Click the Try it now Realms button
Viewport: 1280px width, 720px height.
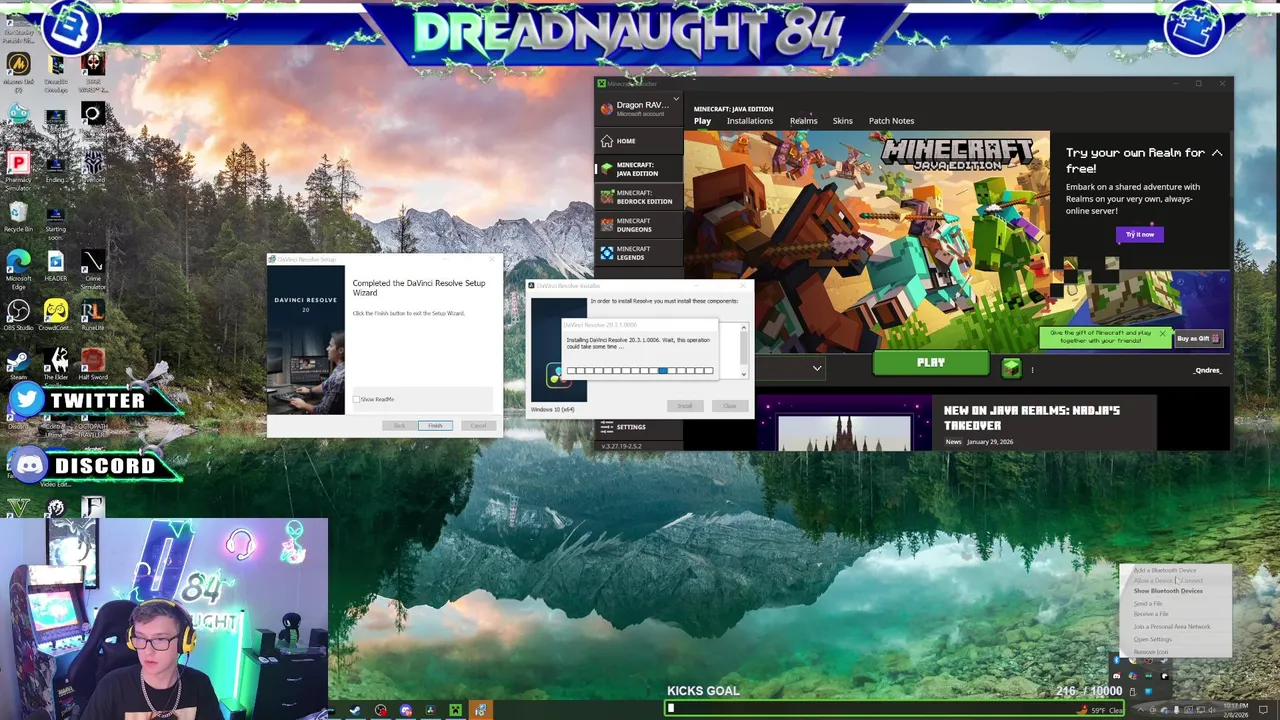[x=1140, y=235]
